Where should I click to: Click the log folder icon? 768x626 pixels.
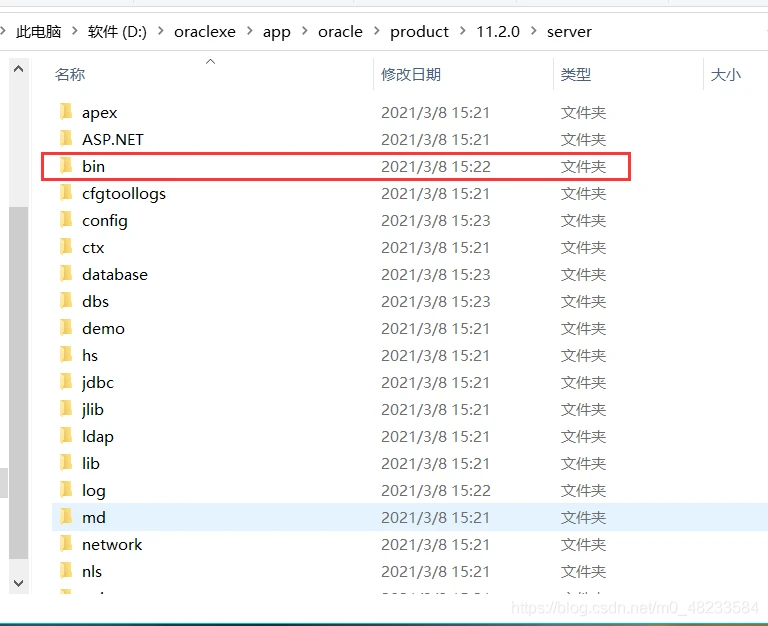[66, 490]
